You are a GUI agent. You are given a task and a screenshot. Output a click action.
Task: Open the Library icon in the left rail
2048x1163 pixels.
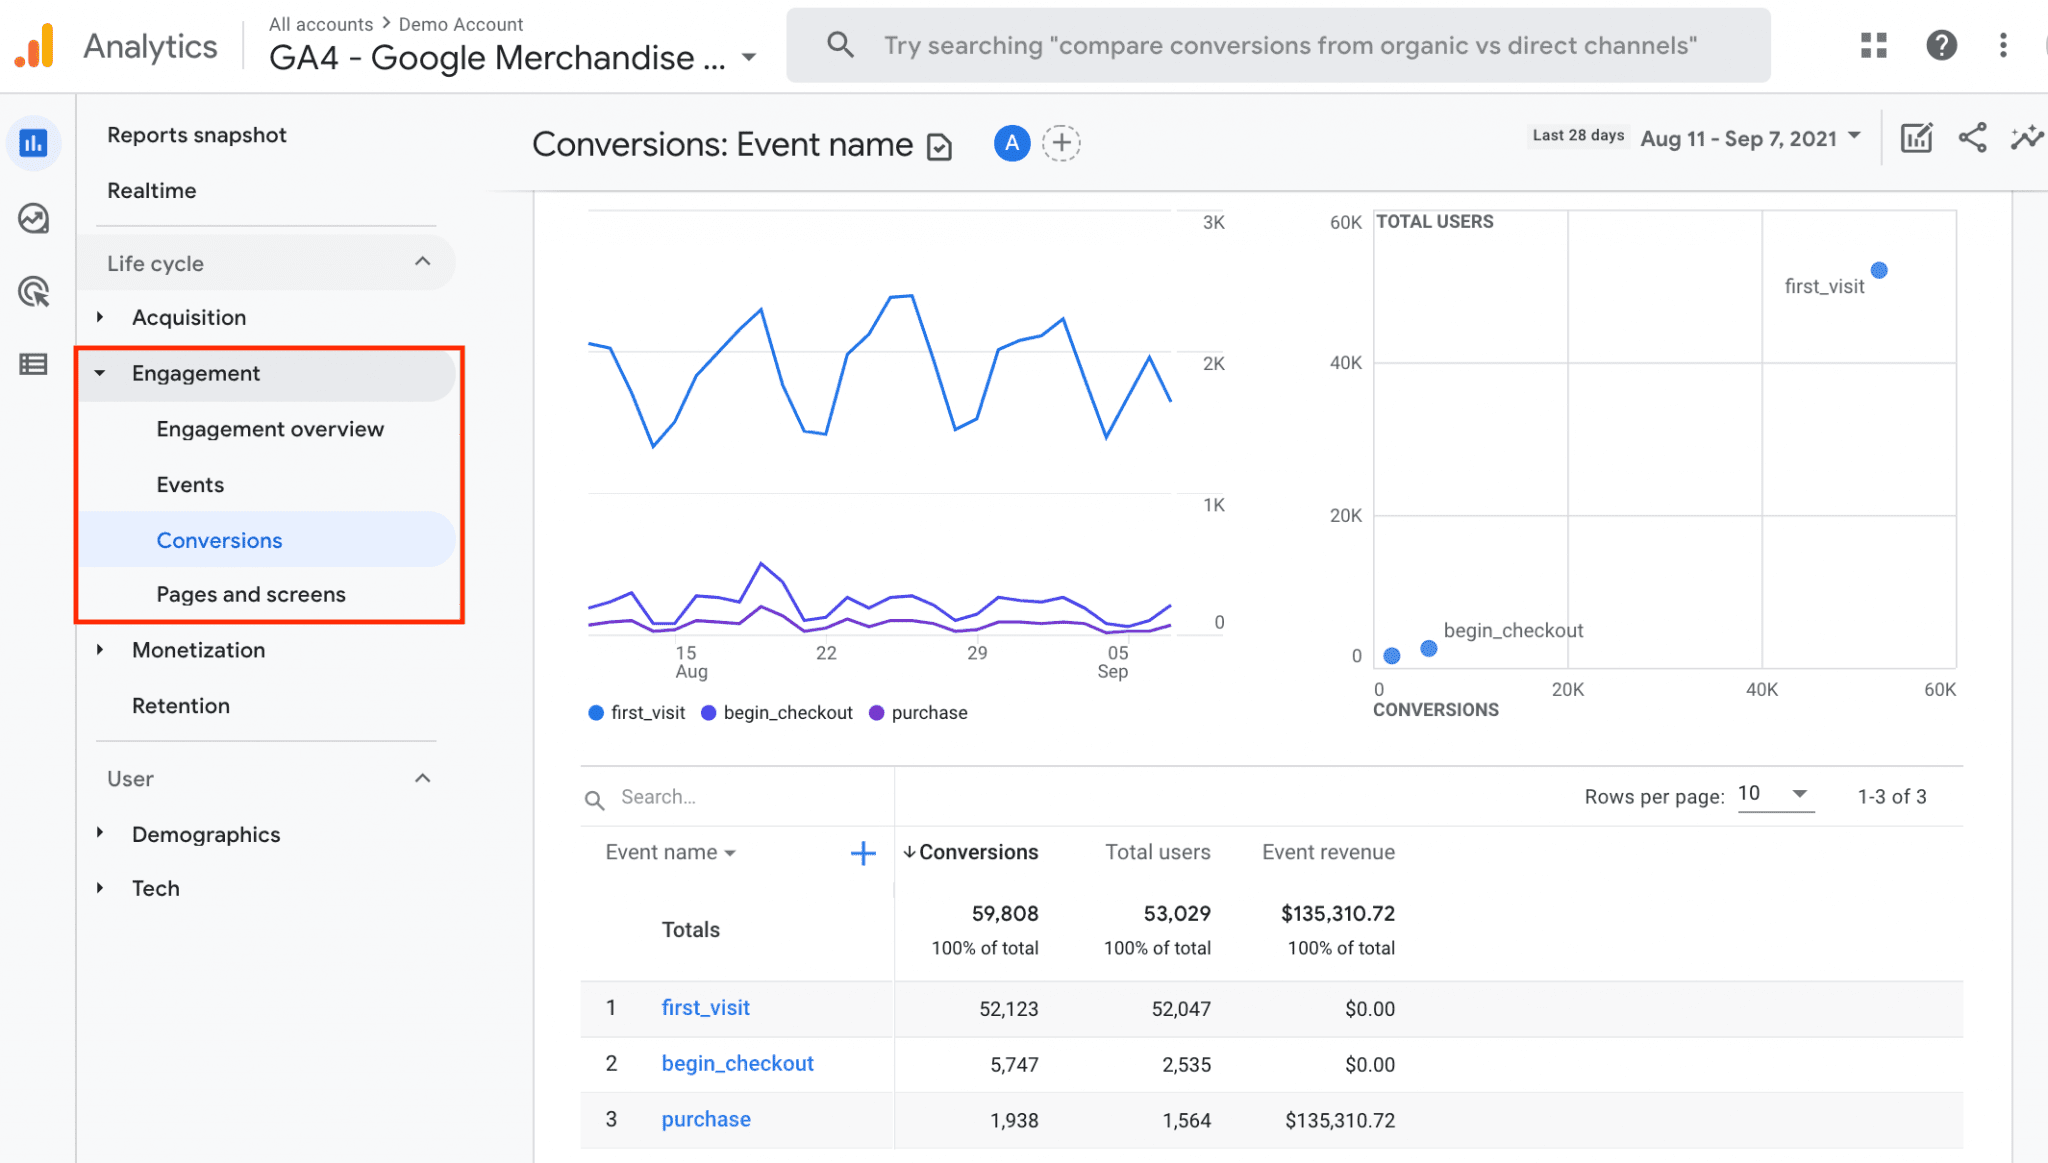(34, 364)
